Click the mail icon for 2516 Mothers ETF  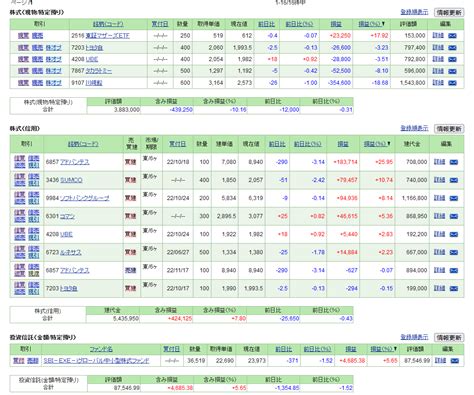(x=452, y=36)
